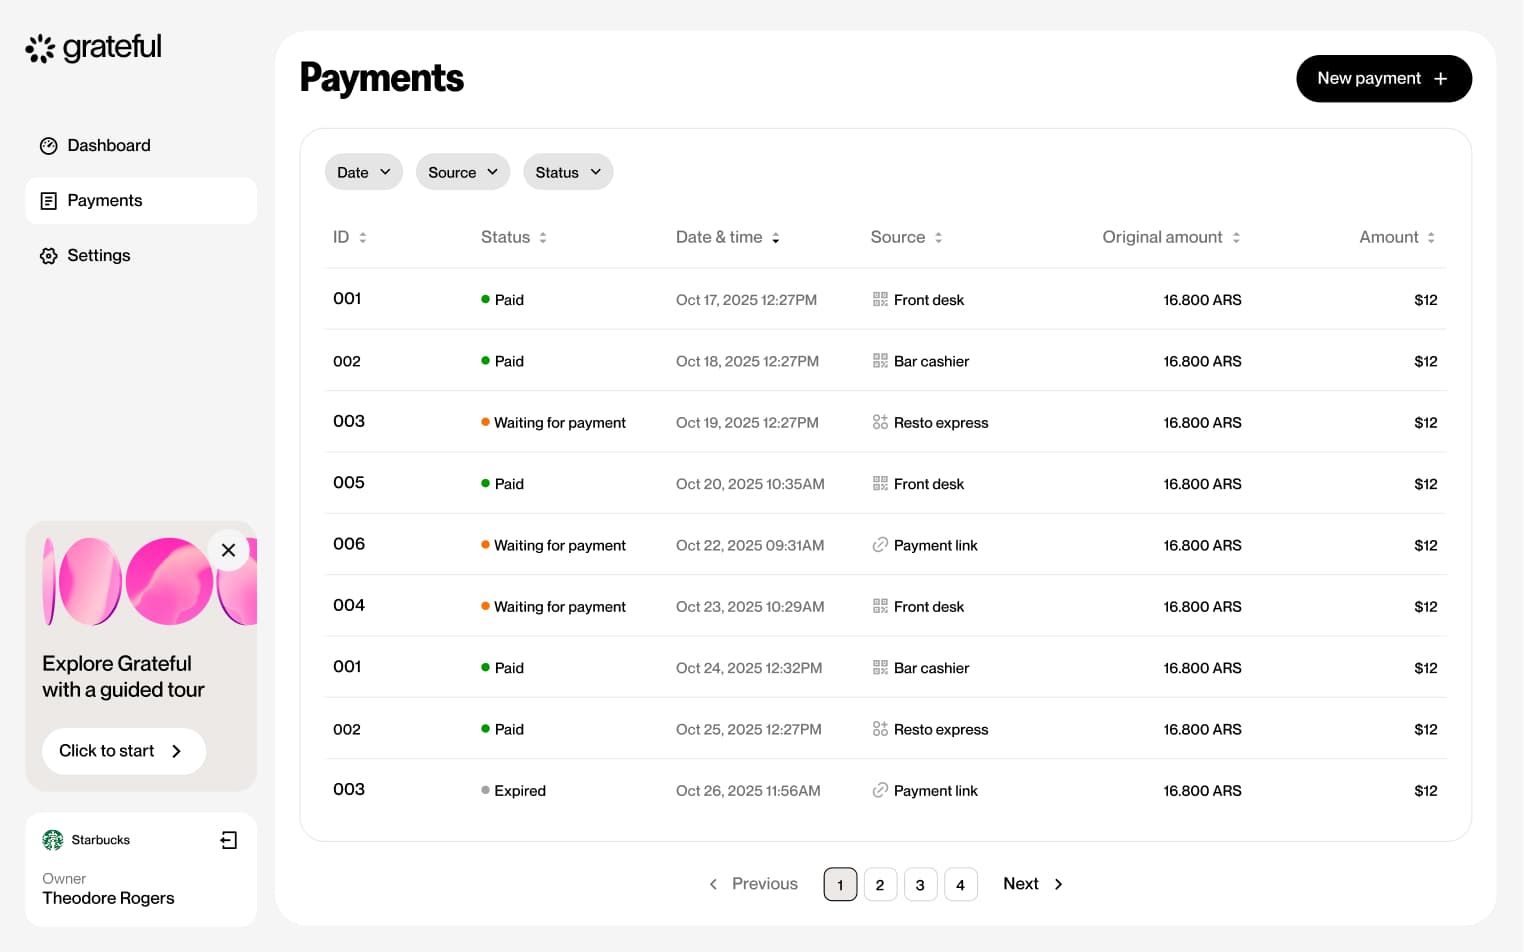The image size is (1524, 952).
Task: Sort by Date & time column arrows
Action: point(776,238)
